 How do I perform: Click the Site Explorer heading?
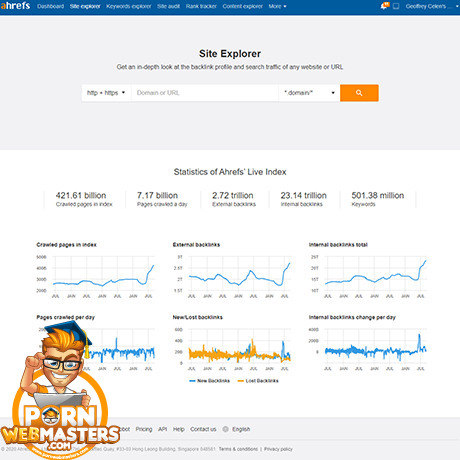[x=230, y=54]
